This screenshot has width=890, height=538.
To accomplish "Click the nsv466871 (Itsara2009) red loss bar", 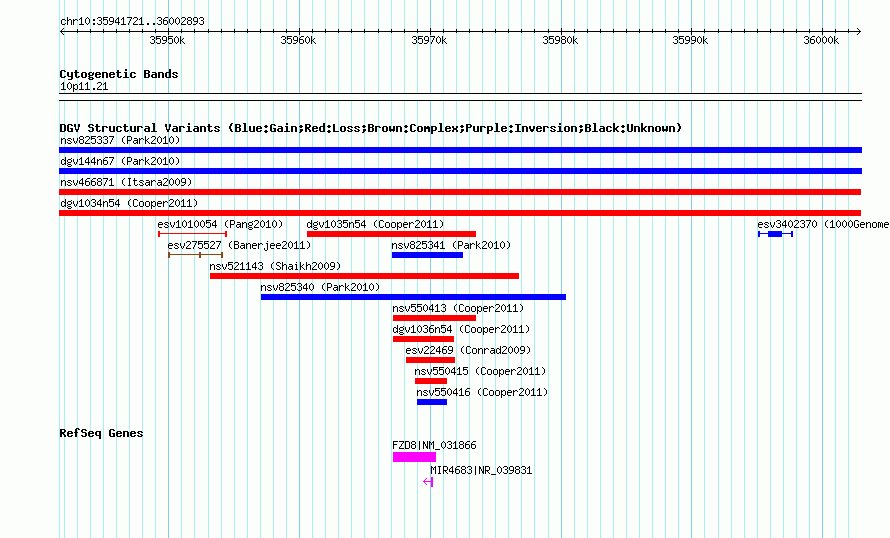I will pyautogui.click(x=460, y=192).
